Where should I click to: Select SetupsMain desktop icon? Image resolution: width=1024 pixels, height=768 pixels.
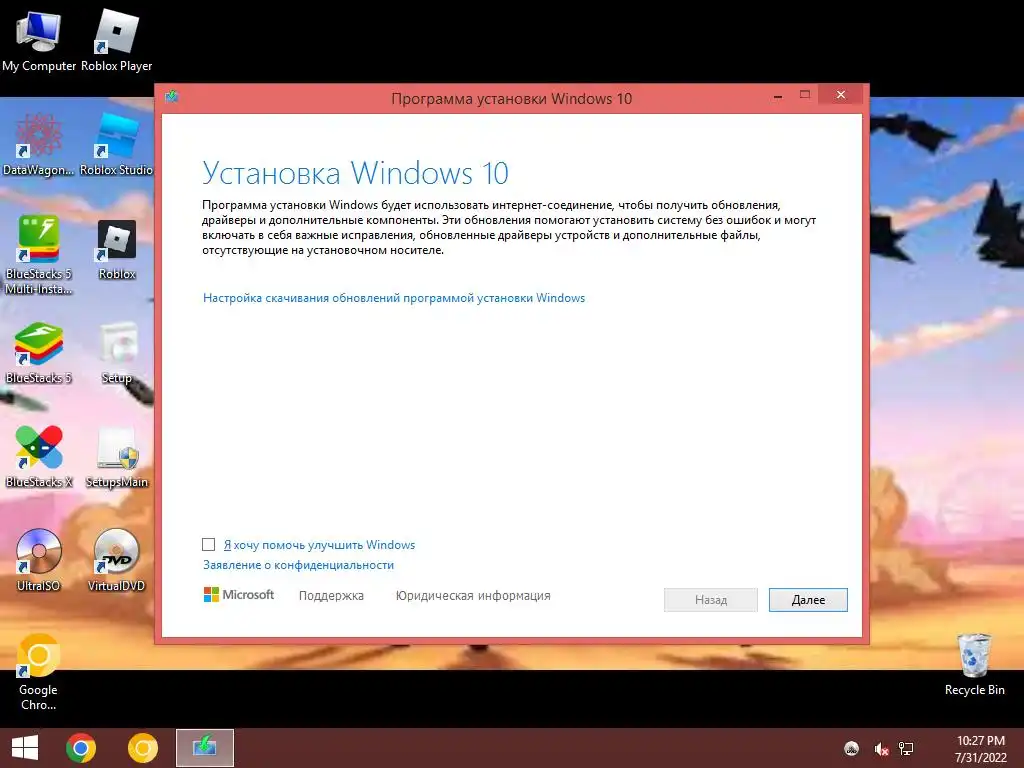click(x=117, y=456)
